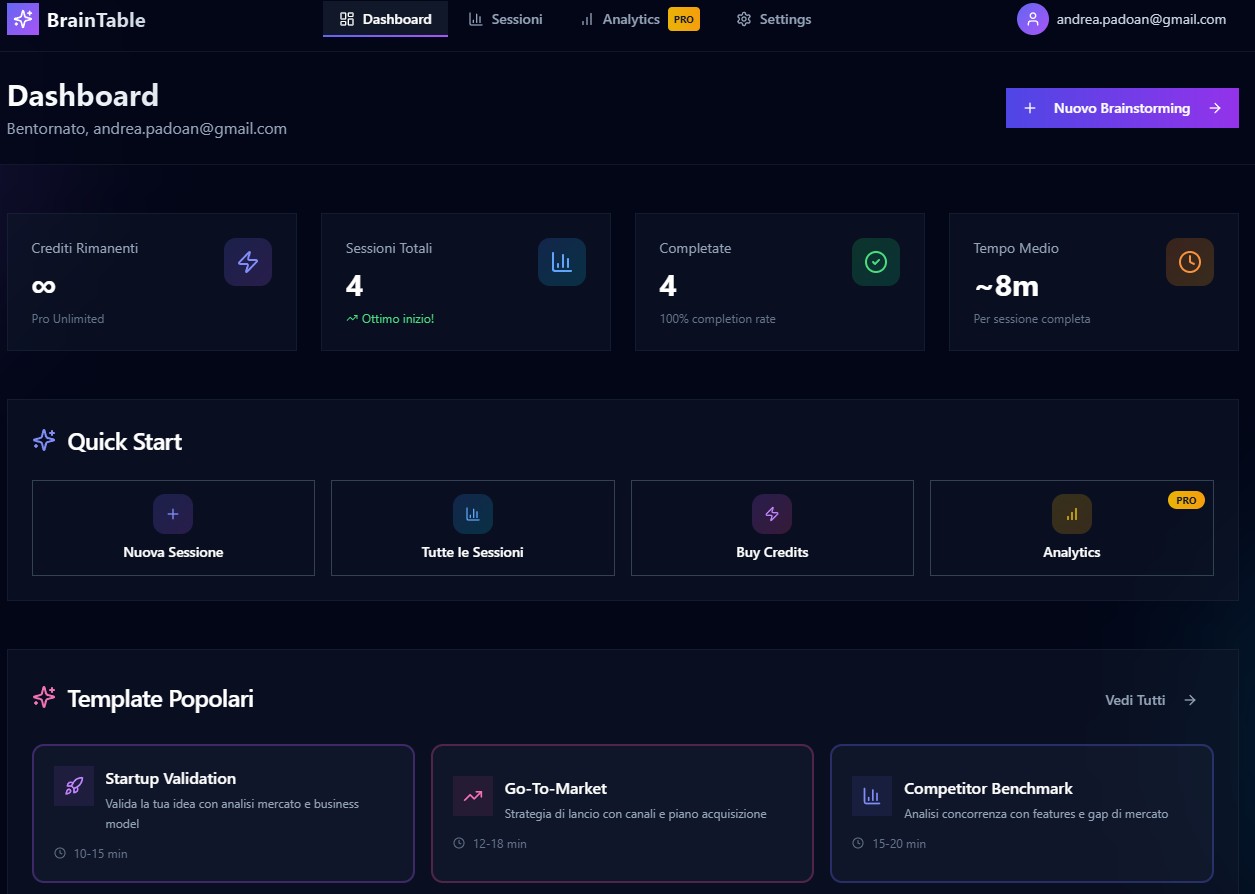The height and width of the screenshot is (894, 1255).
Task: Click the chart icon on Competitor Benchmark
Action: (x=872, y=796)
